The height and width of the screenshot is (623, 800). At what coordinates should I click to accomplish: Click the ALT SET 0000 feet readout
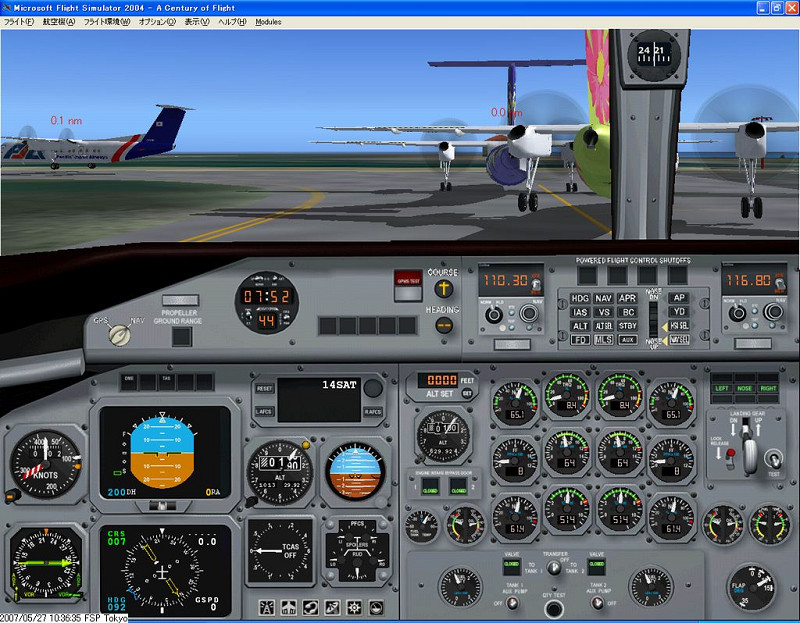[x=442, y=380]
